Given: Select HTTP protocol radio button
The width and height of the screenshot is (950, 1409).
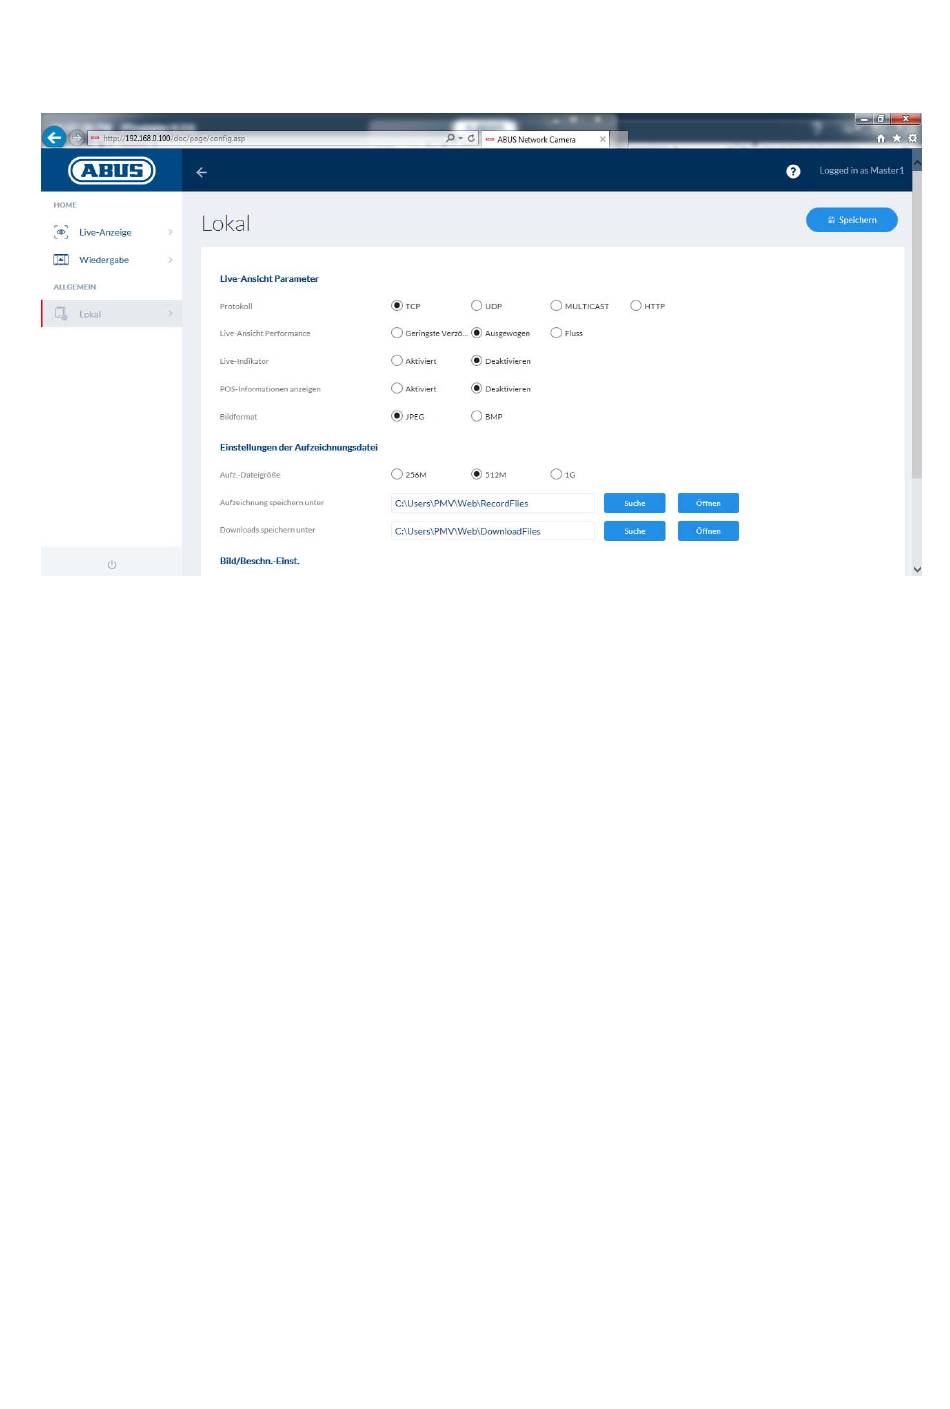Looking at the screenshot, I should [636, 306].
